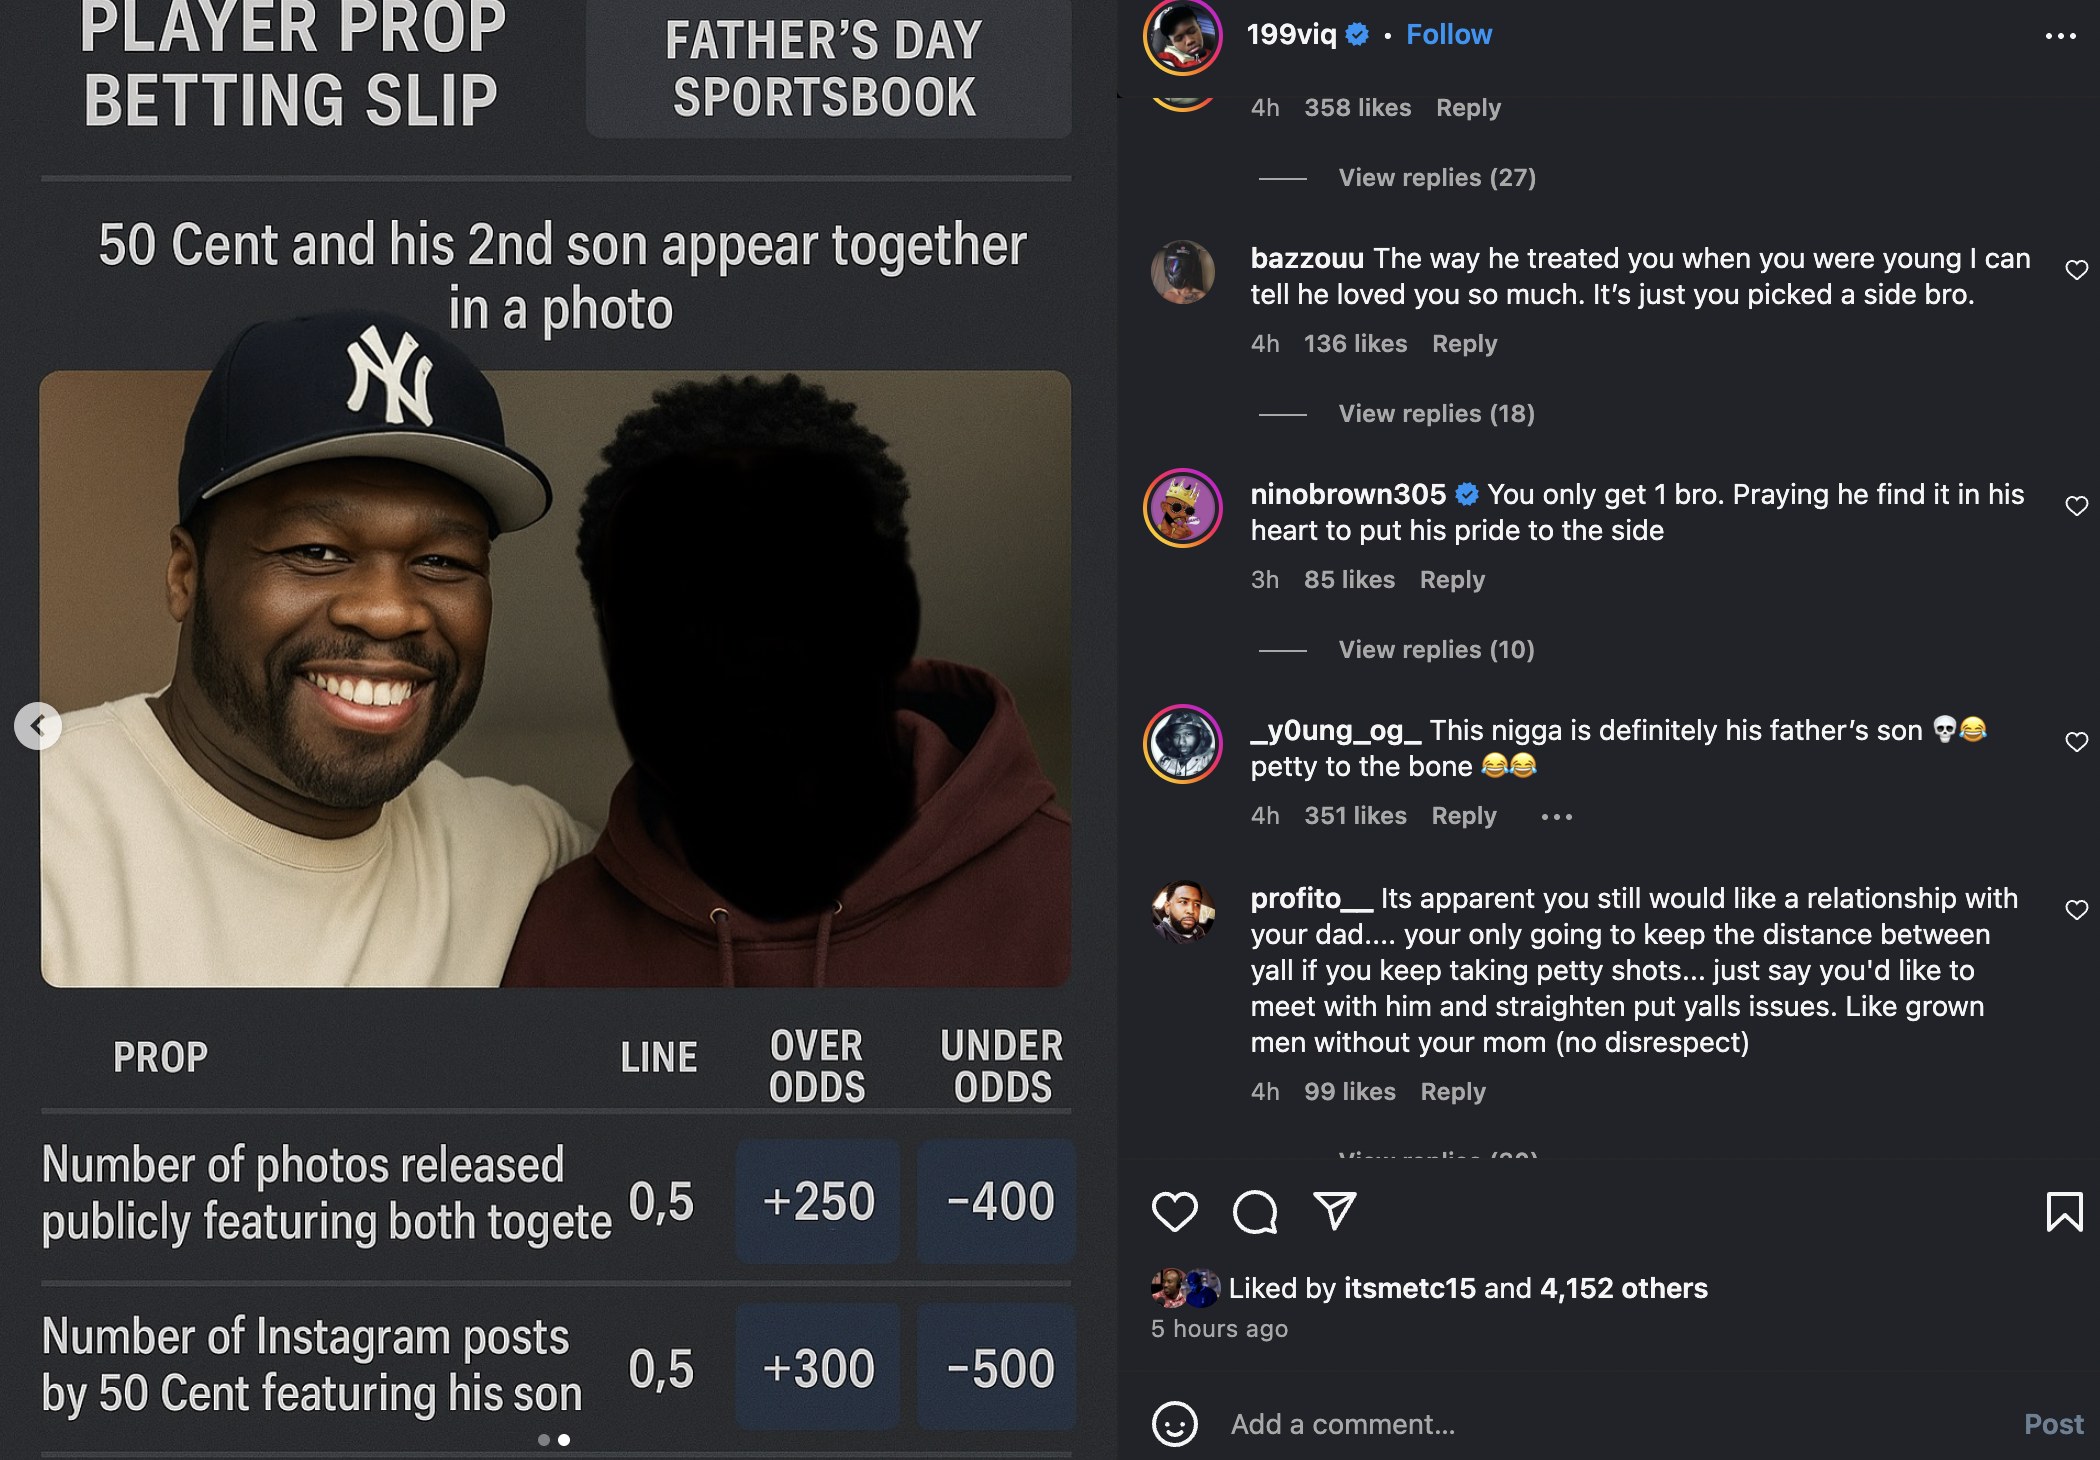The image size is (2100, 1460).
Task: Expand View replies (10)
Action: pyautogui.click(x=1436, y=650)
